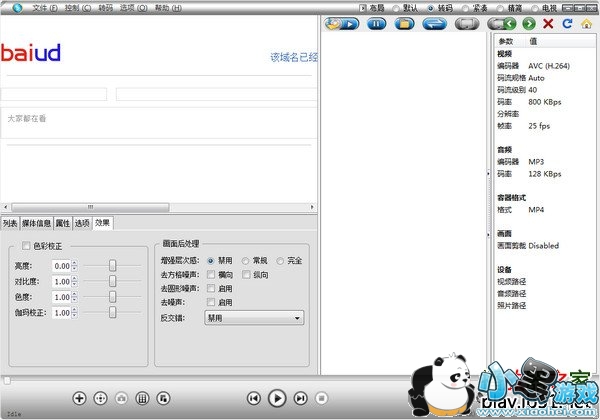Select the 紧凑 layout radio button
The width and height of the screenshot is (600, 420).
465,8
